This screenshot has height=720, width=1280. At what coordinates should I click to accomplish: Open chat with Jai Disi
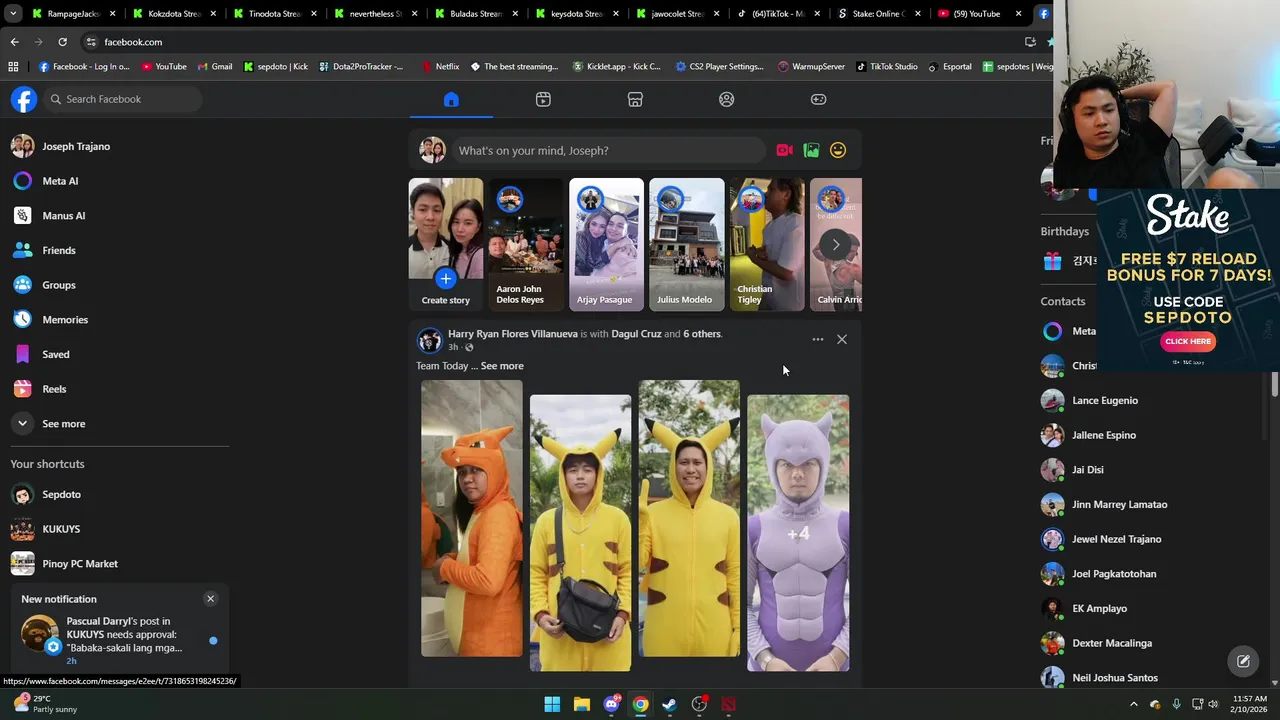pyautogui.click(x=1088, y=470)
